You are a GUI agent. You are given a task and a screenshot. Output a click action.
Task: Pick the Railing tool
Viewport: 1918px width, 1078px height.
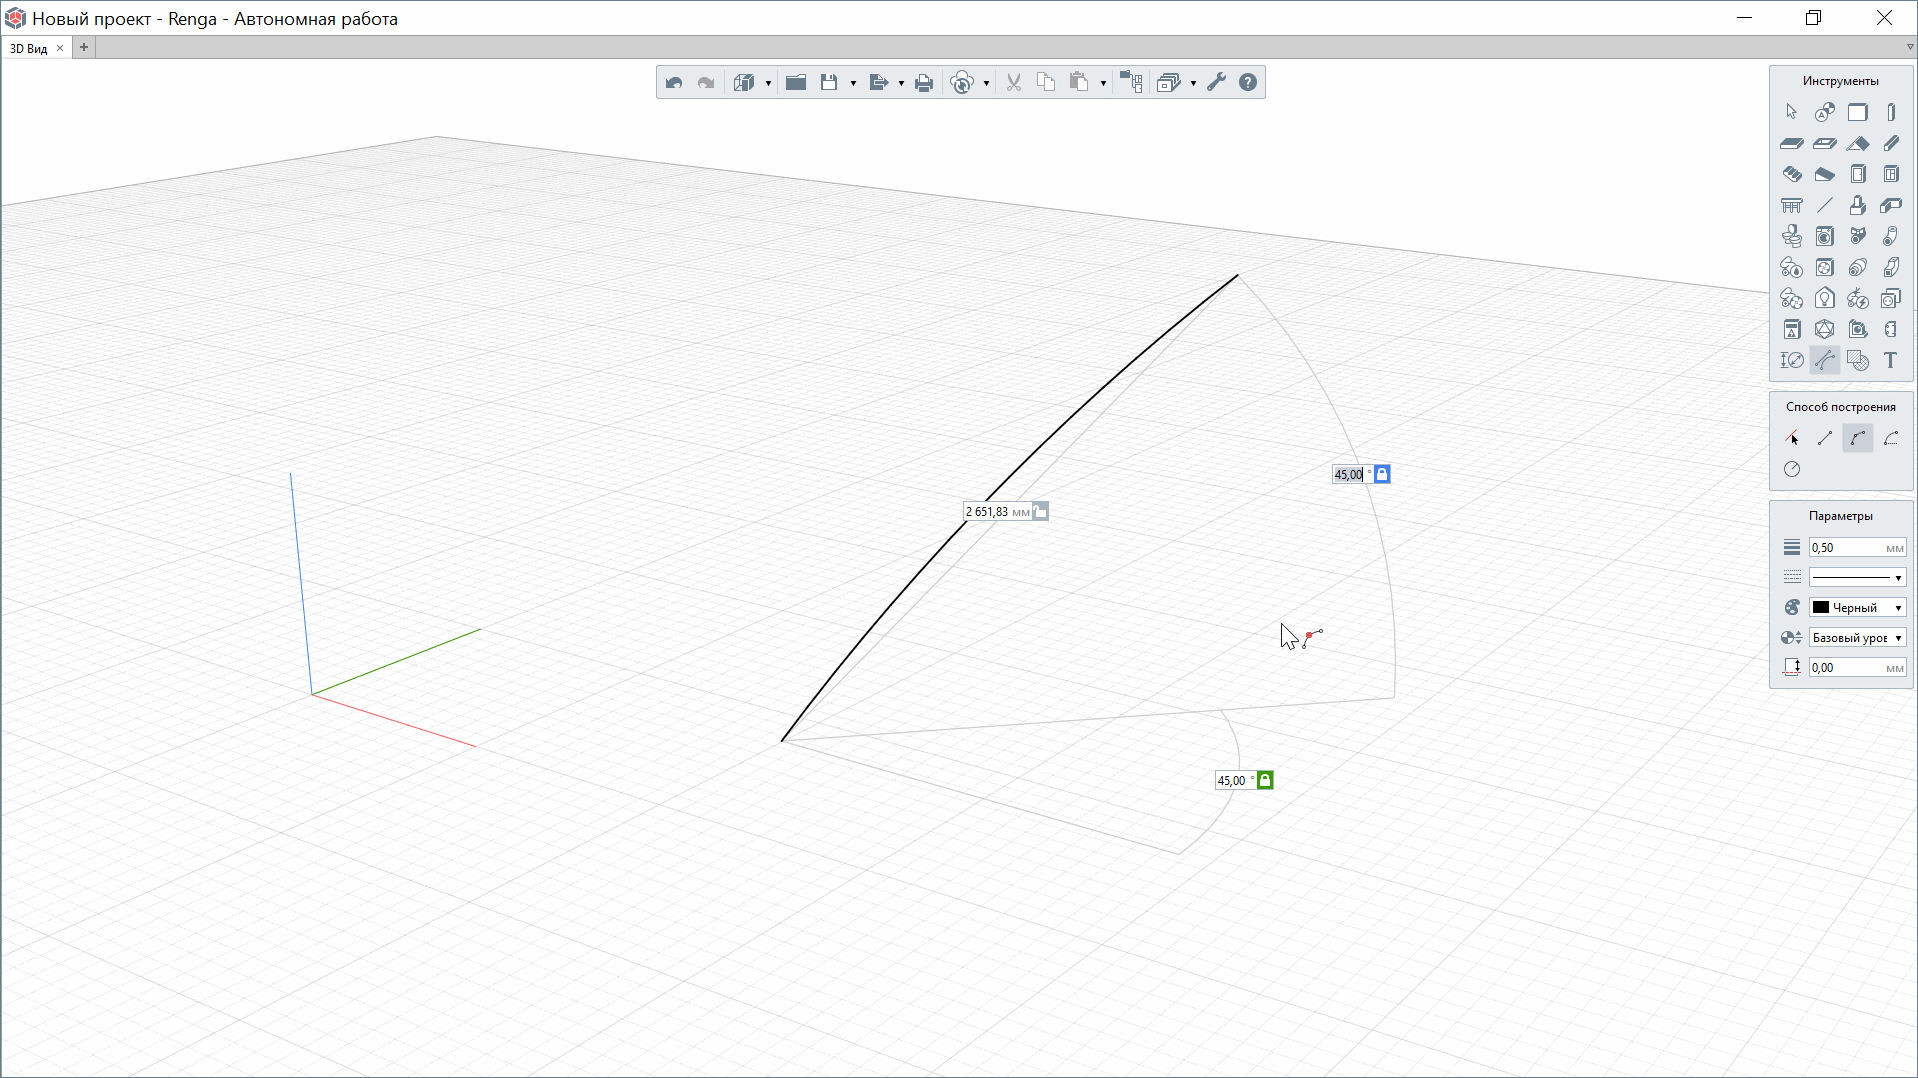coord(1791,205)
